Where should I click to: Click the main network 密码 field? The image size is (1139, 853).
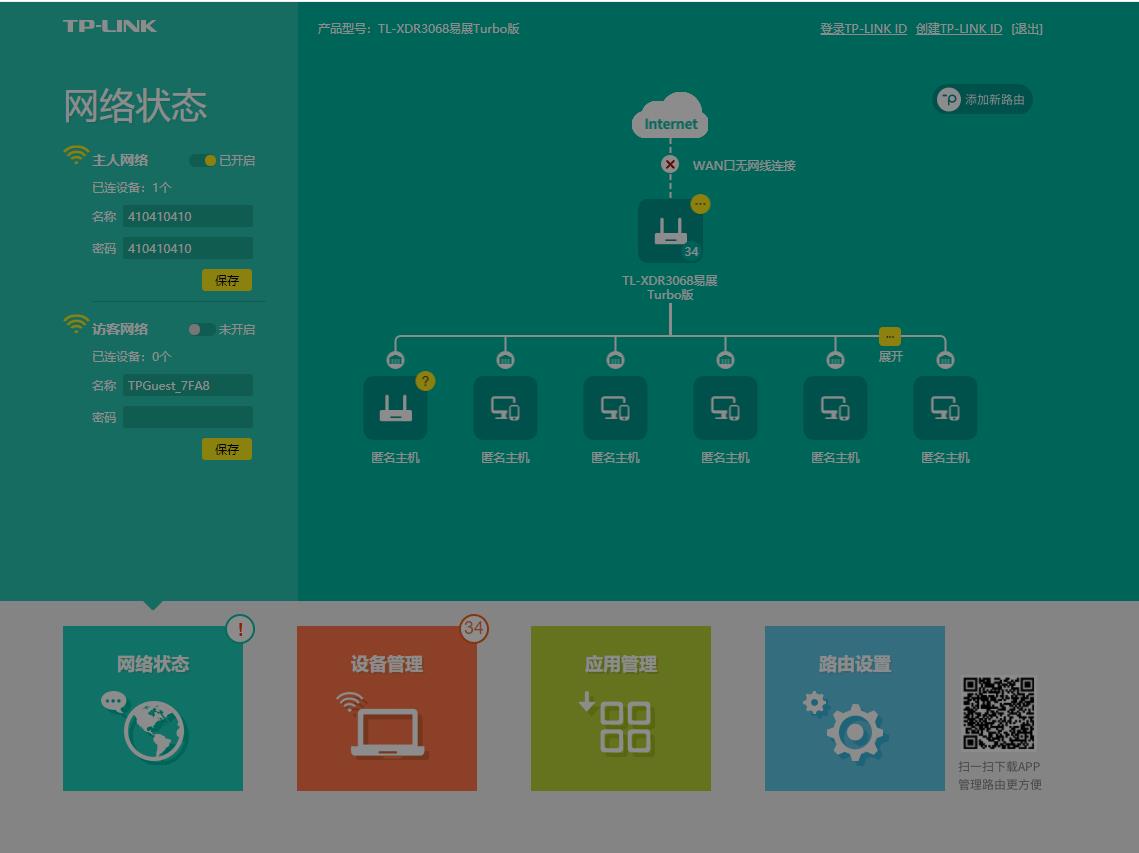tap(188, 248)
